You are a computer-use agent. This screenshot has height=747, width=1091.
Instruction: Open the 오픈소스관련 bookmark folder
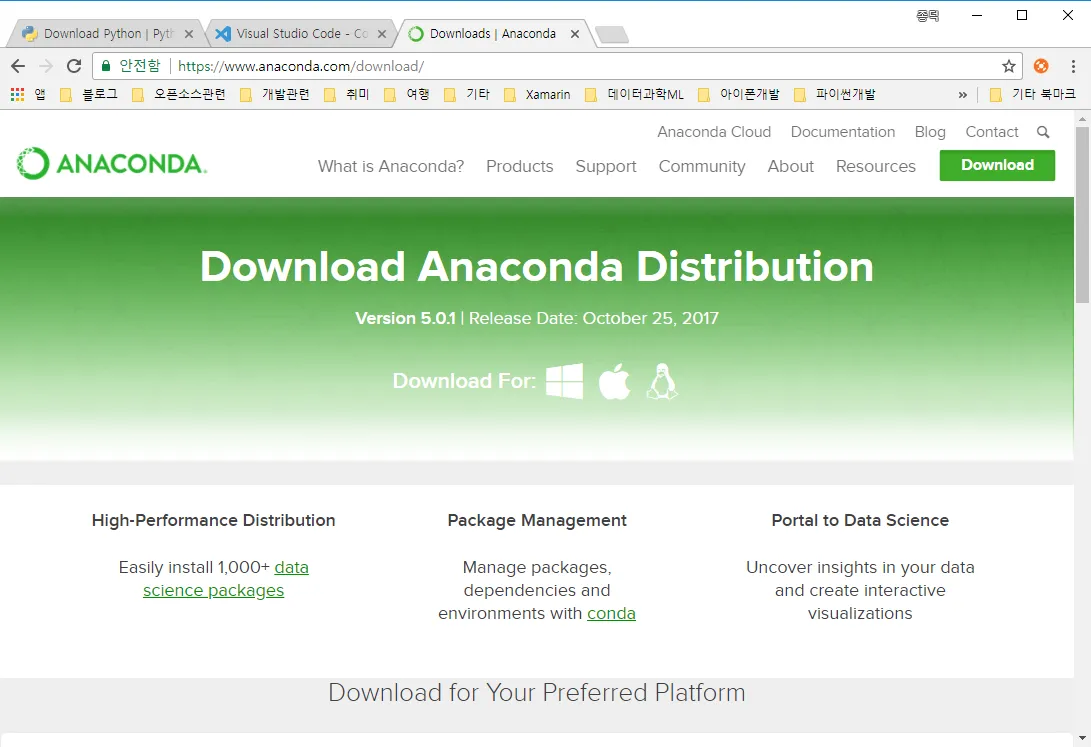179,94
